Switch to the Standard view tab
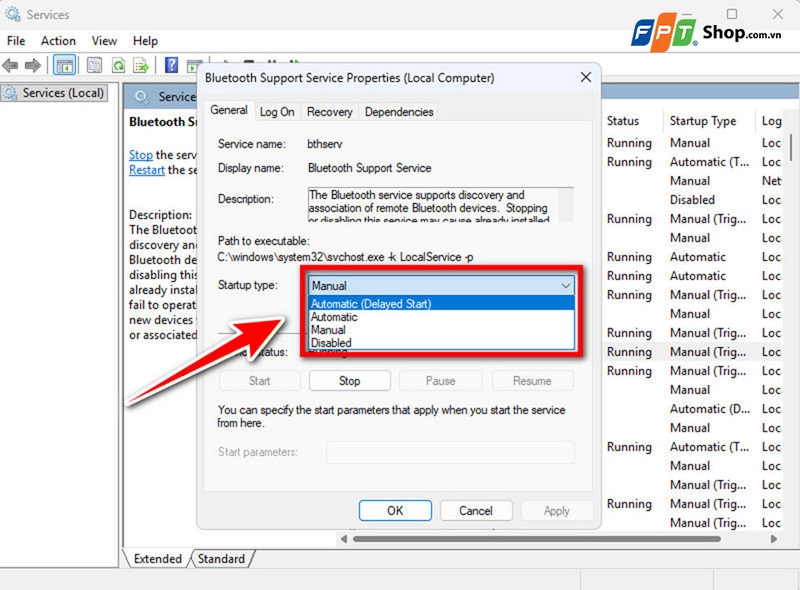This screenshot has width=800, height=590. [x=221, y=559]
